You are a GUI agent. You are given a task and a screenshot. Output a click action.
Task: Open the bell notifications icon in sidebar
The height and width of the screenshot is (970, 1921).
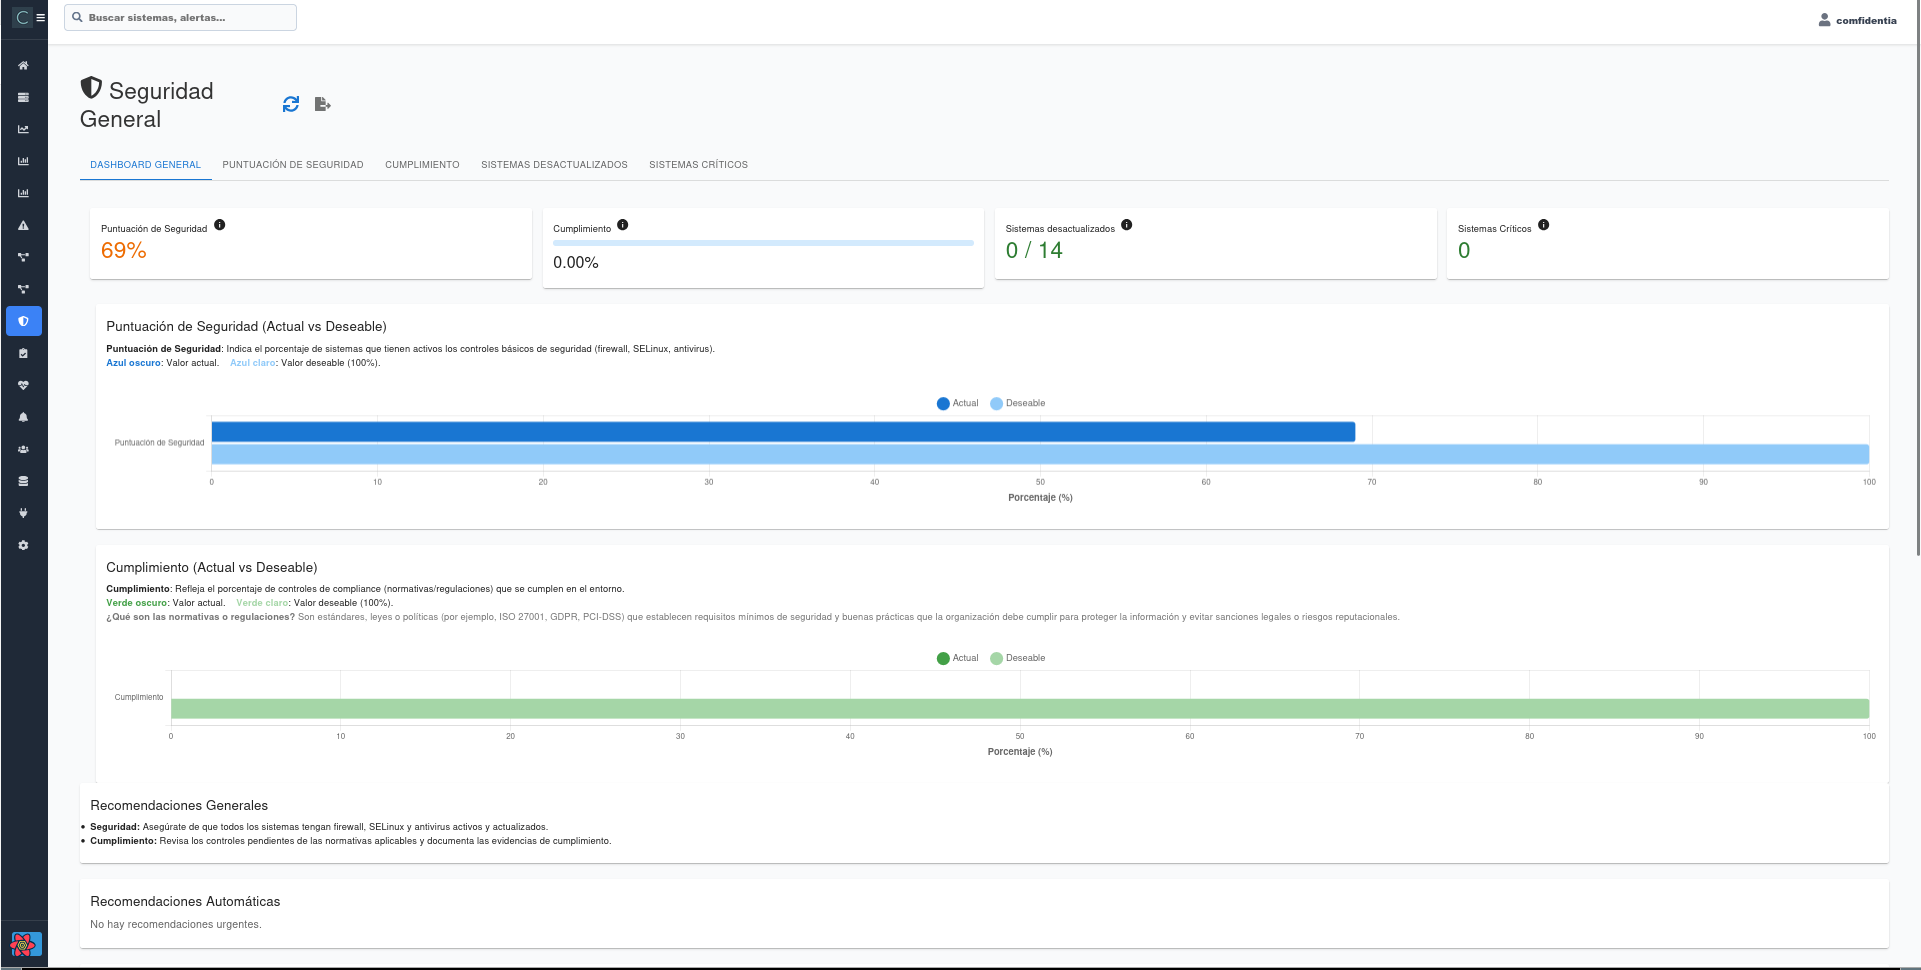point(23,417)
